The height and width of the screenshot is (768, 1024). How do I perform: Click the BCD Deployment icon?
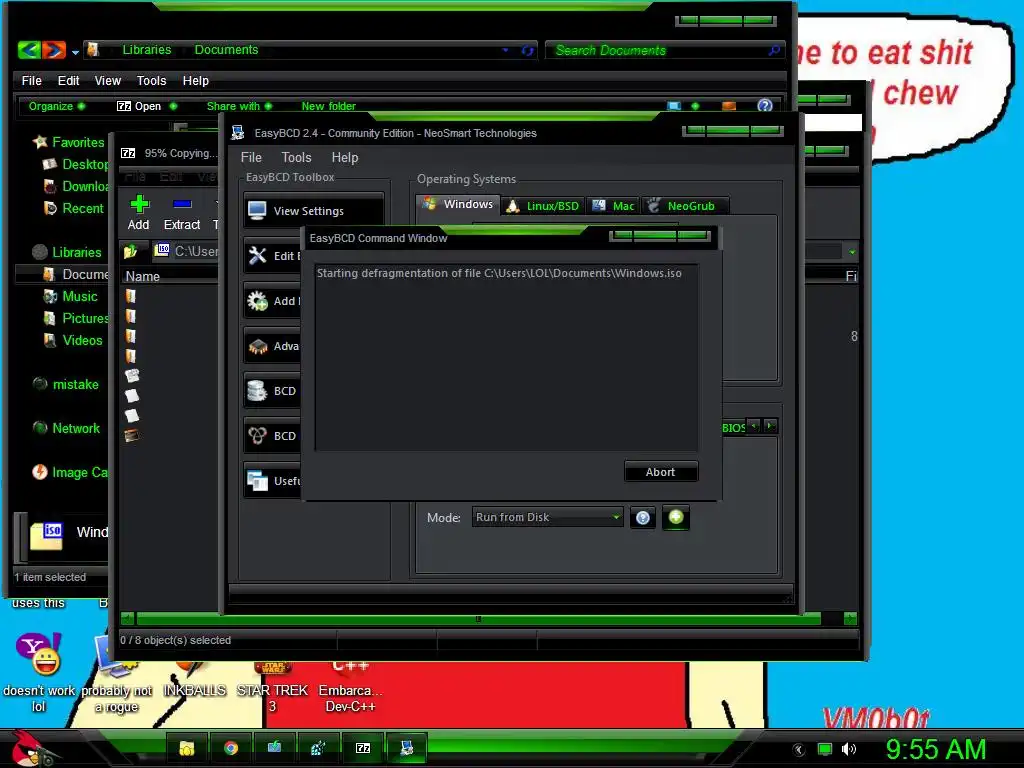[x=257, y=436]
